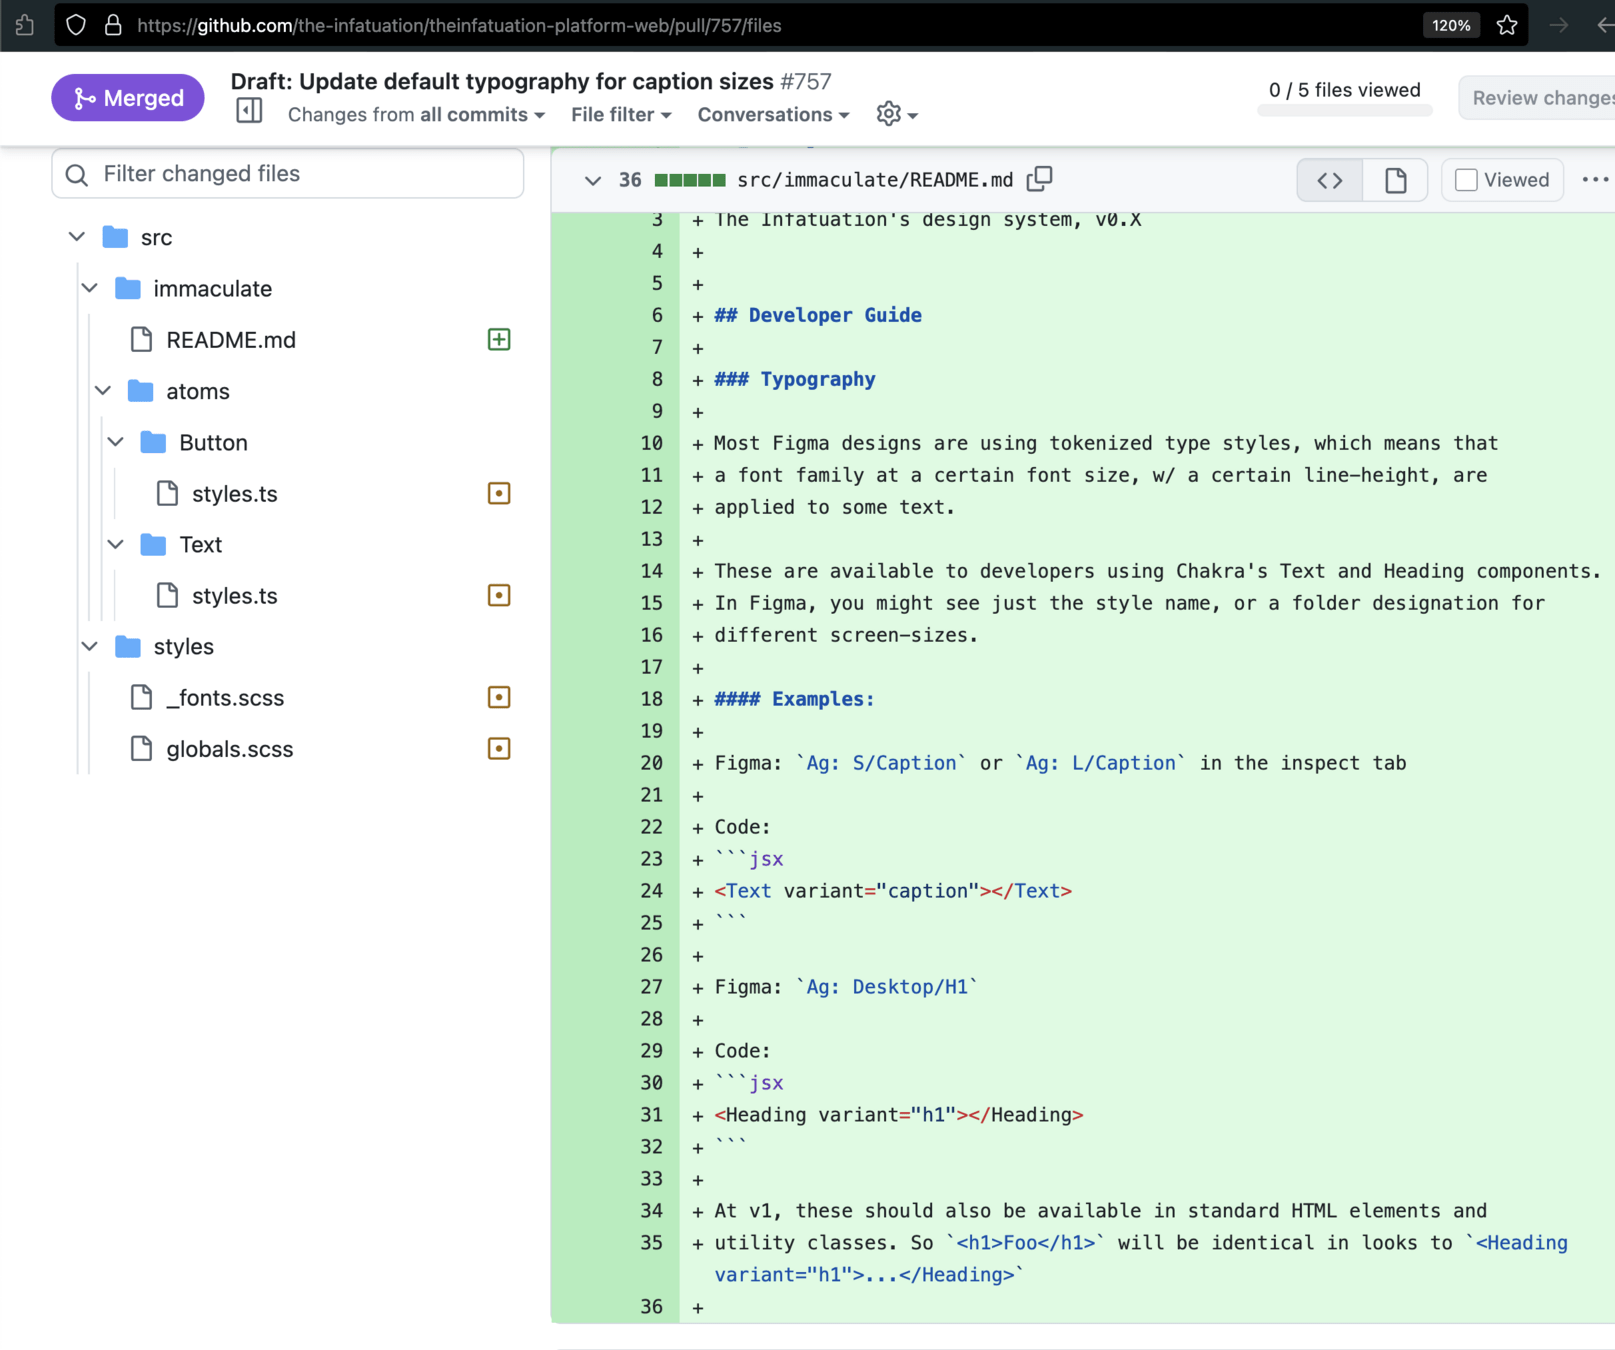Click added status icon beside README.md
Image resolution: width=1615 pixels, height=1350 pixels.
pyautogui.click(x=499, y=340)
